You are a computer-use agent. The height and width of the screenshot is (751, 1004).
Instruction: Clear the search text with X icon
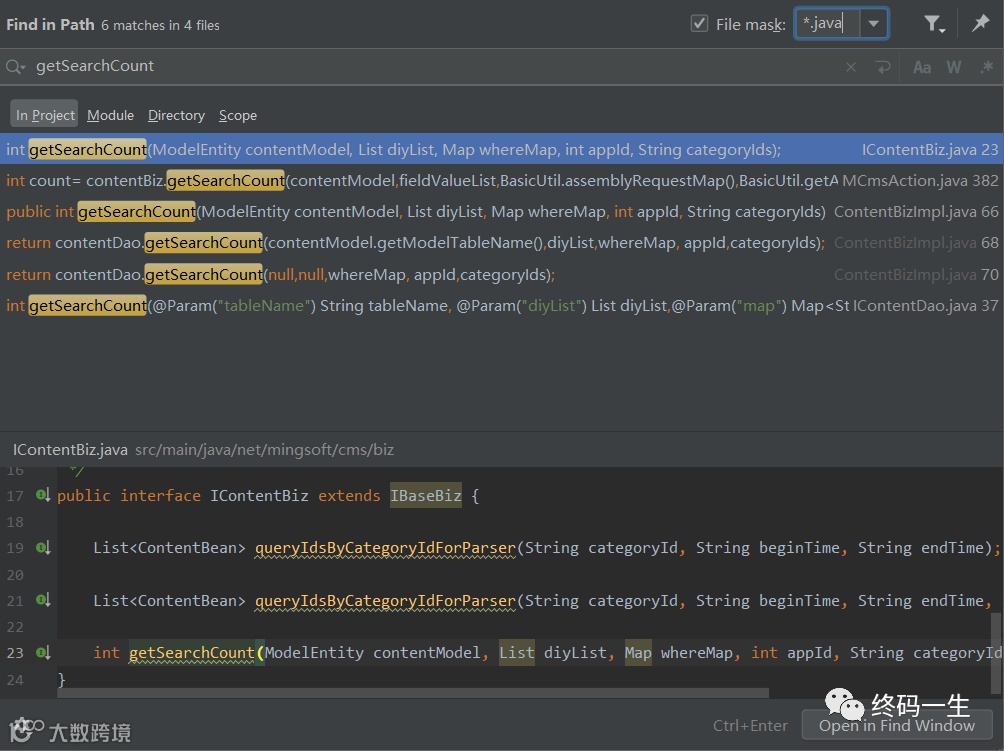pos(851,67)
